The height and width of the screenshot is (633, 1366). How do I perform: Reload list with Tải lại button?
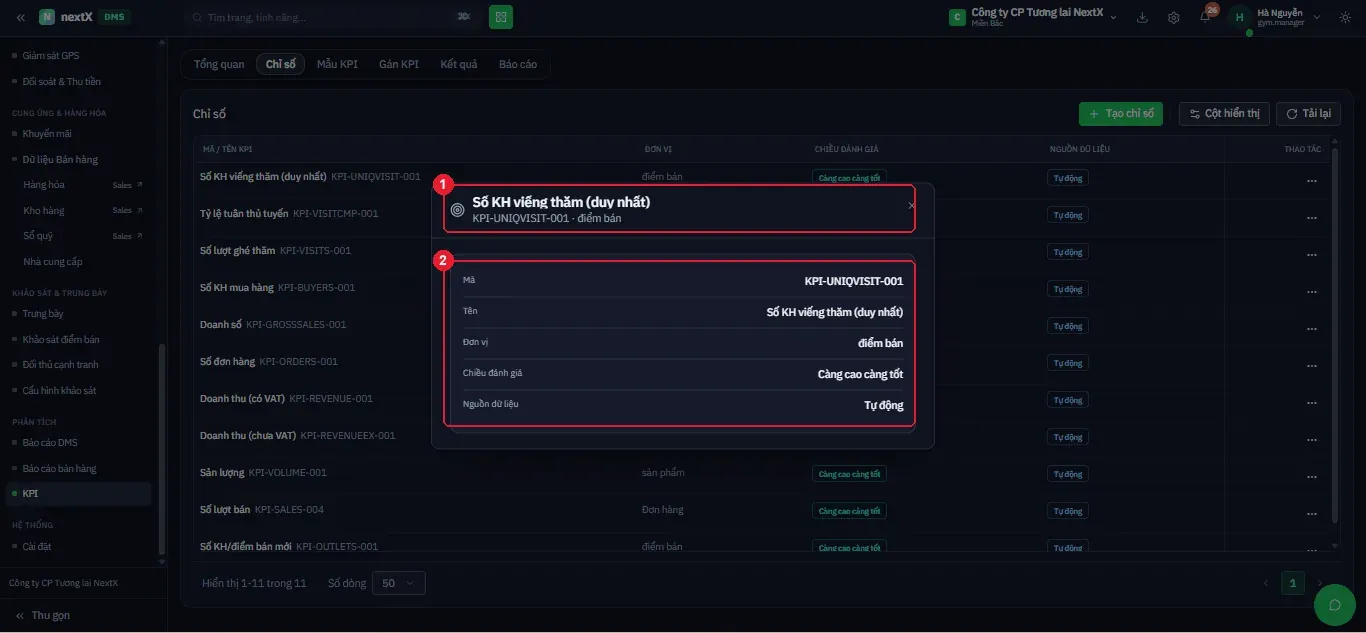click(x=1308, y=114)
